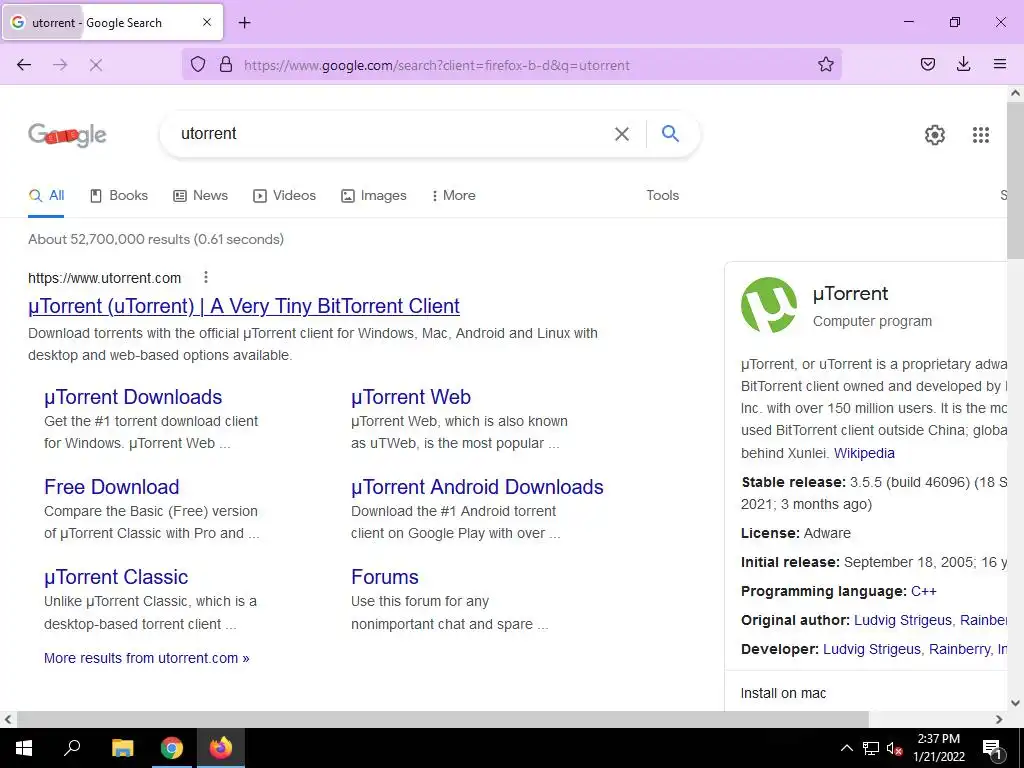Screen dimensions: 1024x768
Task: Switch to the Videos results tab
Action: 284,195
